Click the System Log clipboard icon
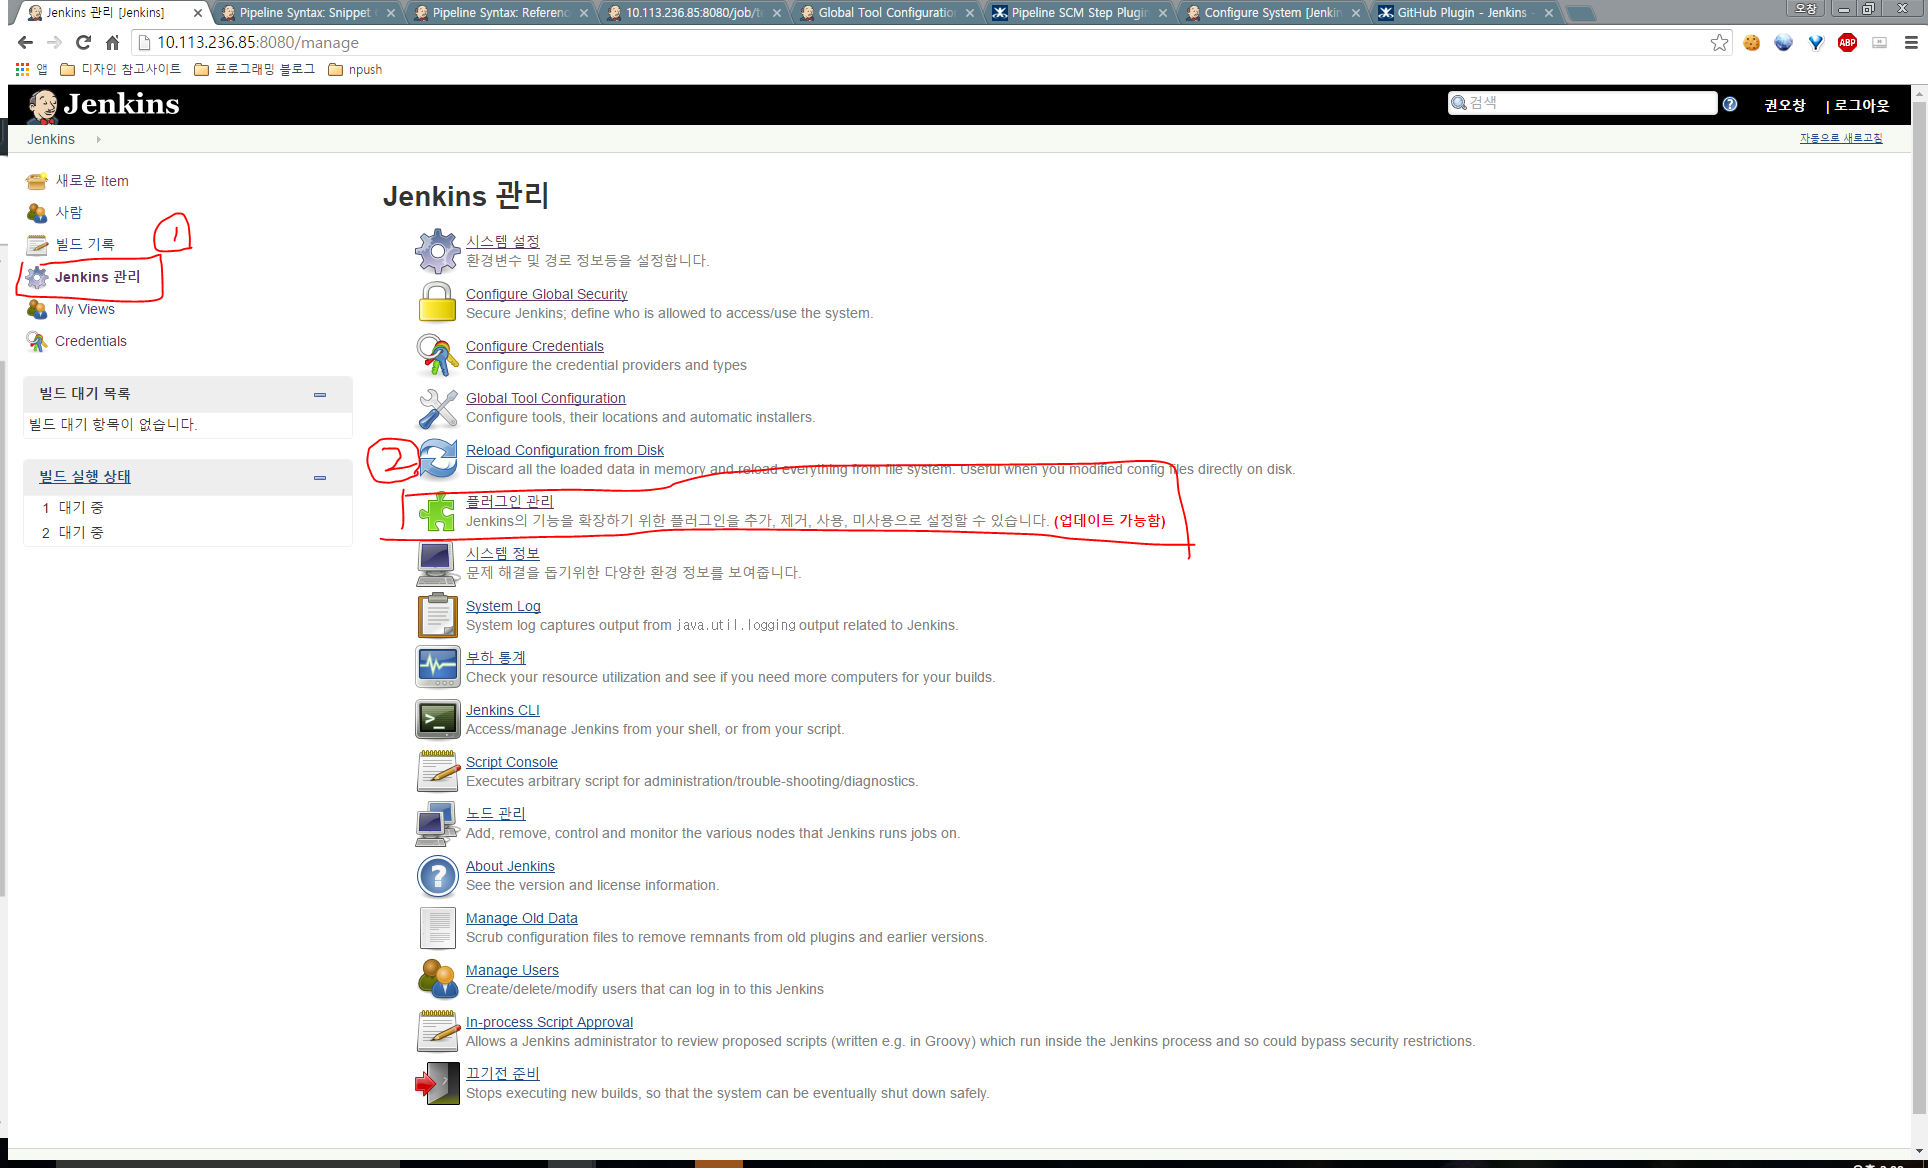1928x1168 pixels. coord(437,616)
